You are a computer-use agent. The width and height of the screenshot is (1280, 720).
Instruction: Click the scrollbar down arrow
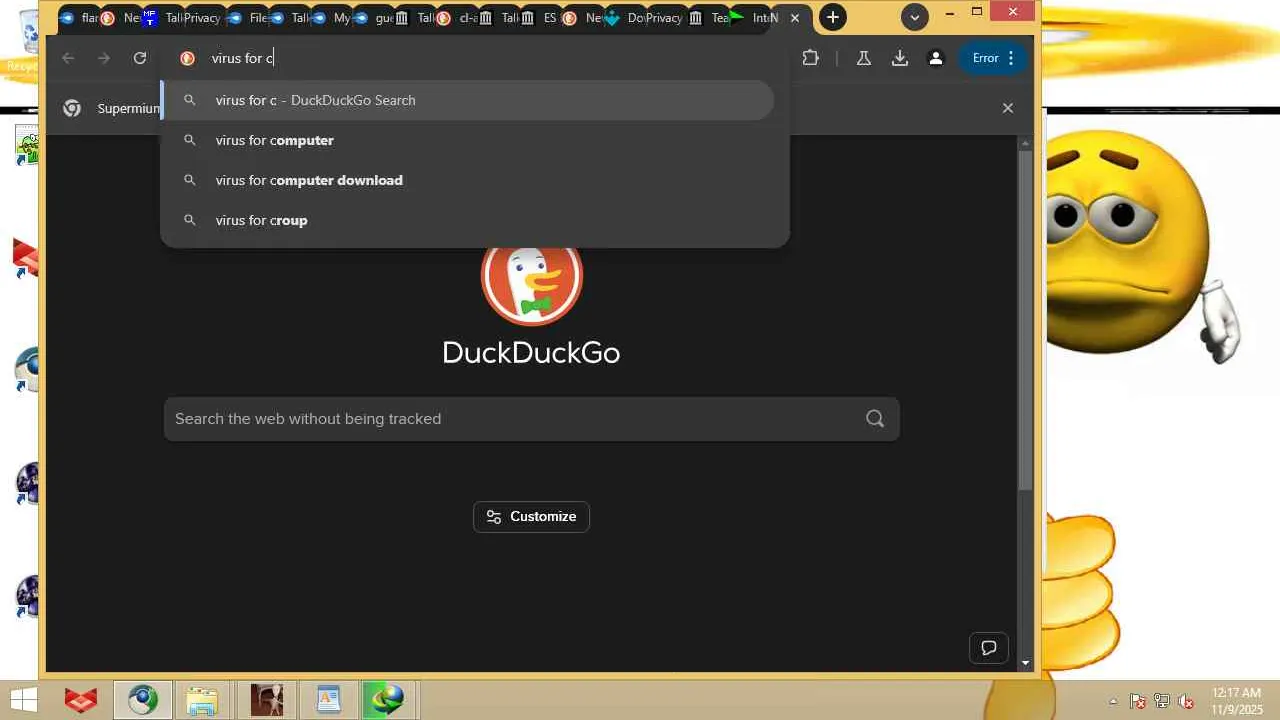pos(1025,662)
